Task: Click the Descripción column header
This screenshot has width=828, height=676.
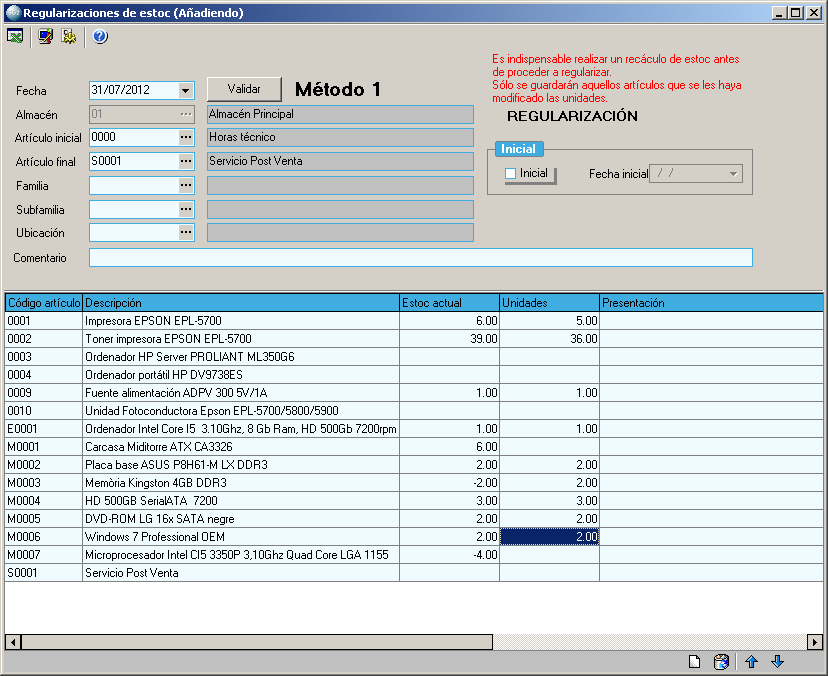Action: click(x=241, y=303)
